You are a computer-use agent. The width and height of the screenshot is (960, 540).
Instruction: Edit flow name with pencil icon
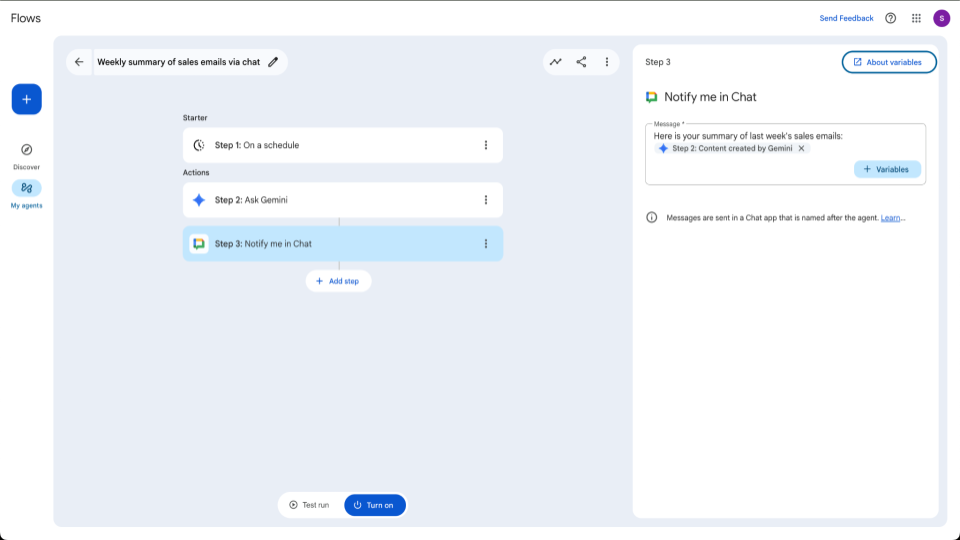click(273, 62)
